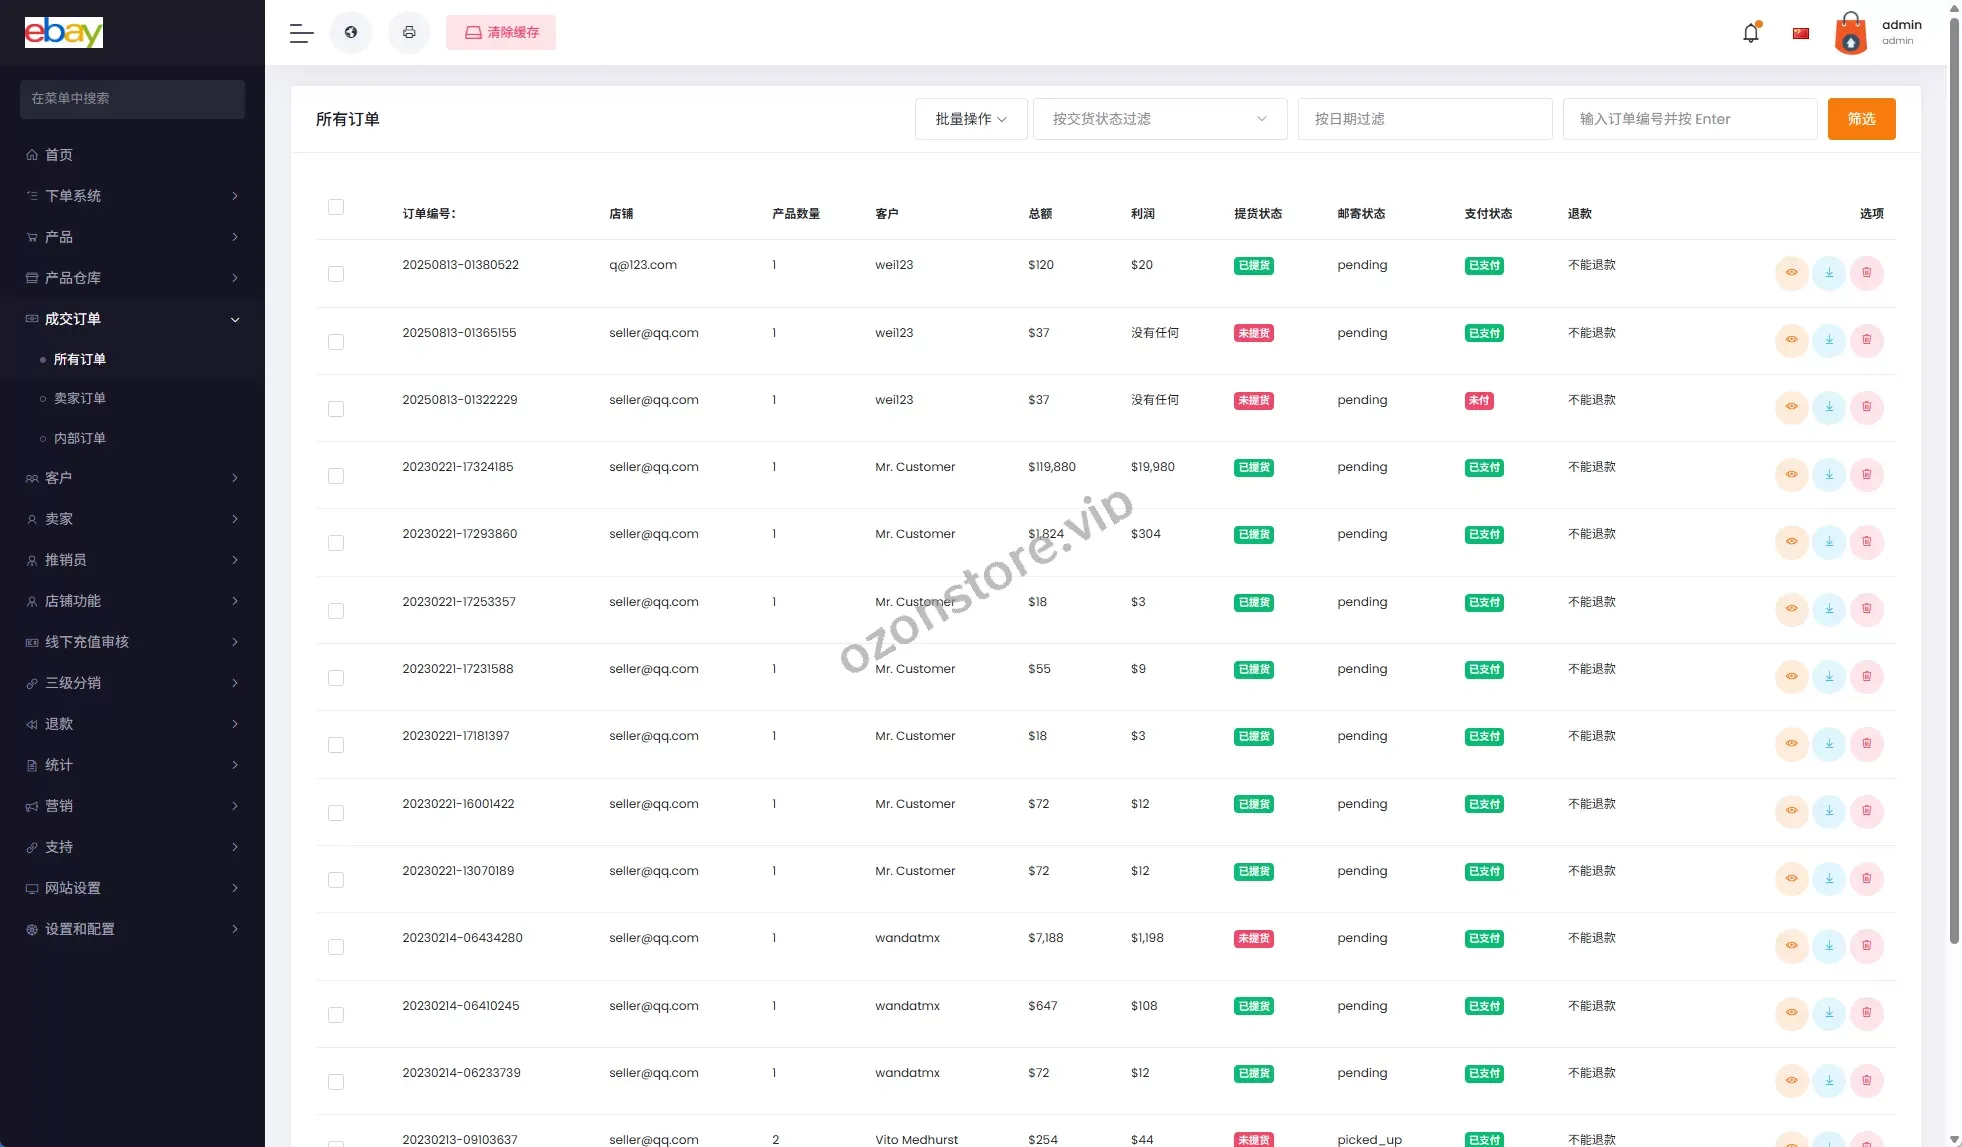Image resolution: width=1962 pixels, height=1147 pixels.
Task: Click the eBay logo
Action: pyautogui.click(x=64, y=33)
